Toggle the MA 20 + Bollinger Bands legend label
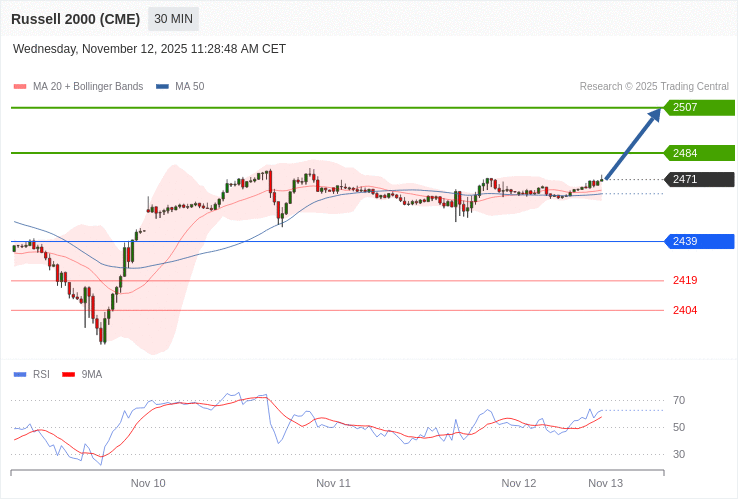Image resolution: width=738 pixels, height=500 pixels. (x=88, y=87)
